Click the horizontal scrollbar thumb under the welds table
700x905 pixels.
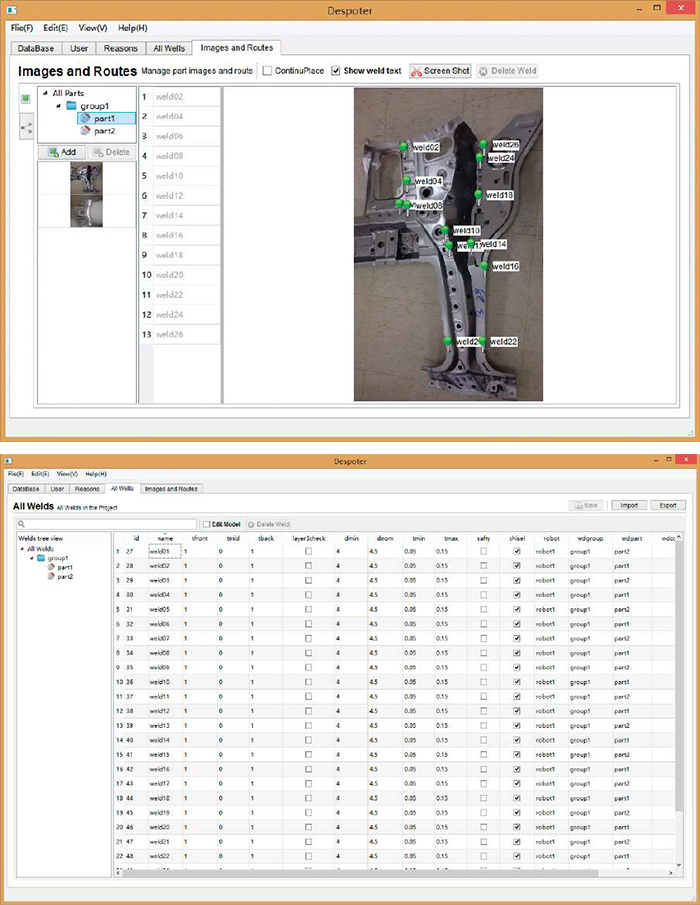coord(361,873)
